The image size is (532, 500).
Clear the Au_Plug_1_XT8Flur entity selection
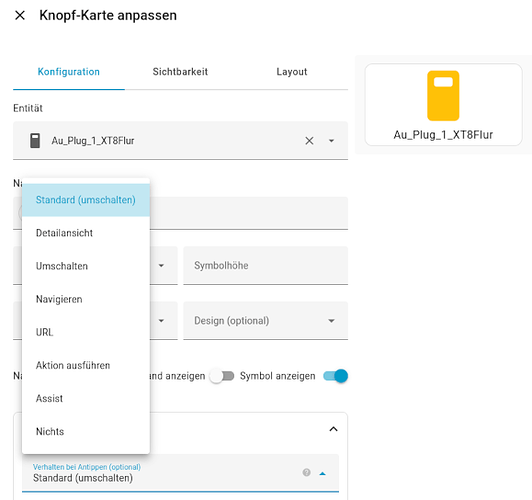pyautogui.click(x=309, y=141)
